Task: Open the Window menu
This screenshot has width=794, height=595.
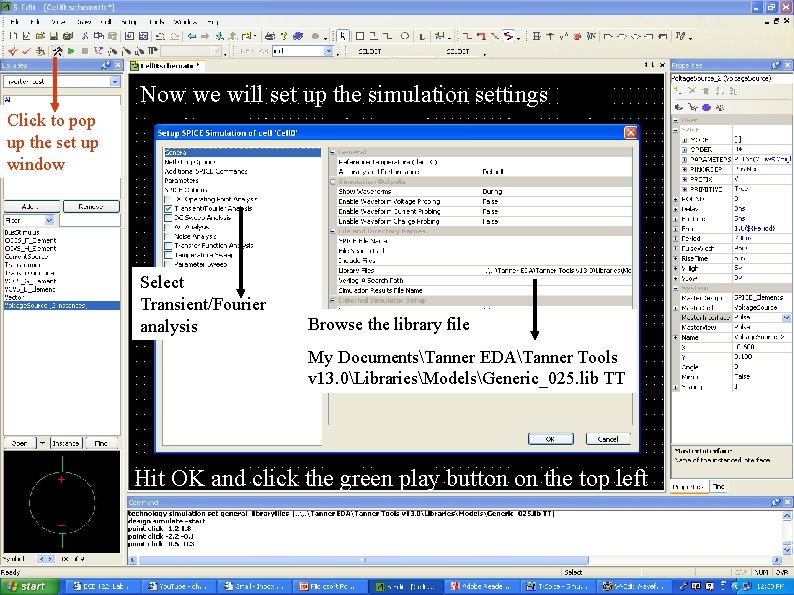Action: pyautogui.click(x=185, y=22)
